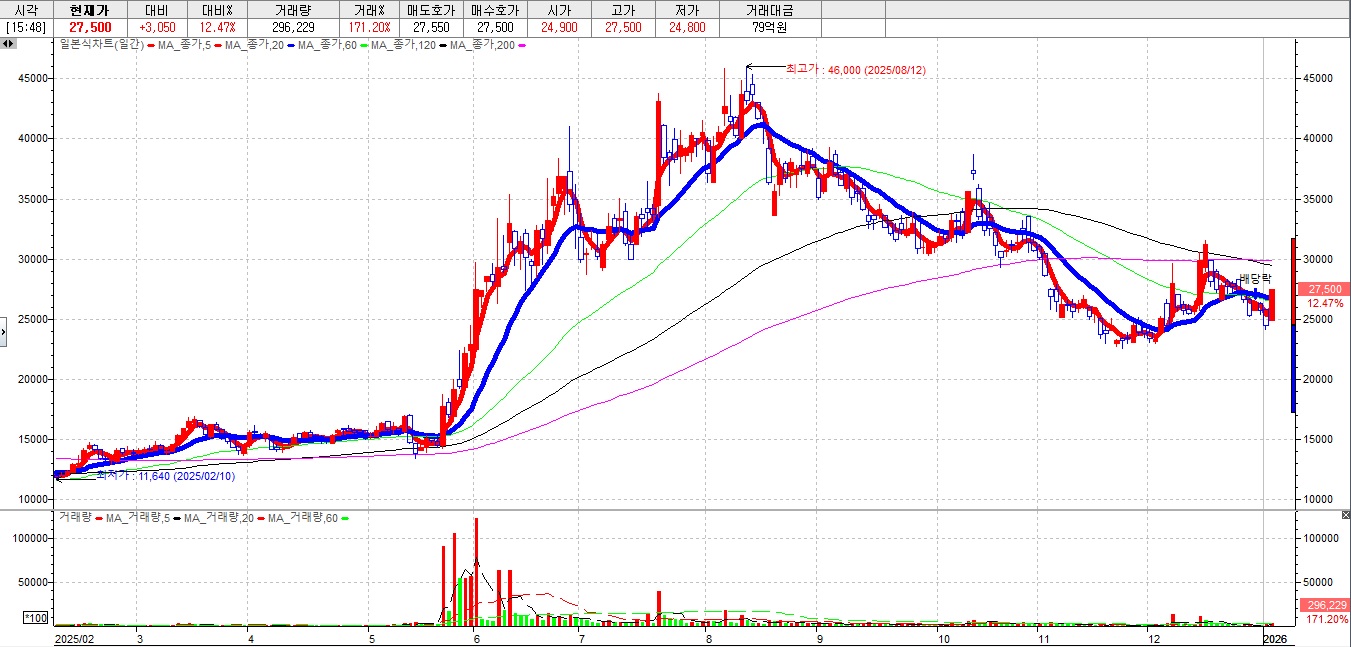Image resolution: width=1351 pixels, height=647 pixels.
Task: Click the bold 27,500 value under 현재가
Action: tap(90, 27)
